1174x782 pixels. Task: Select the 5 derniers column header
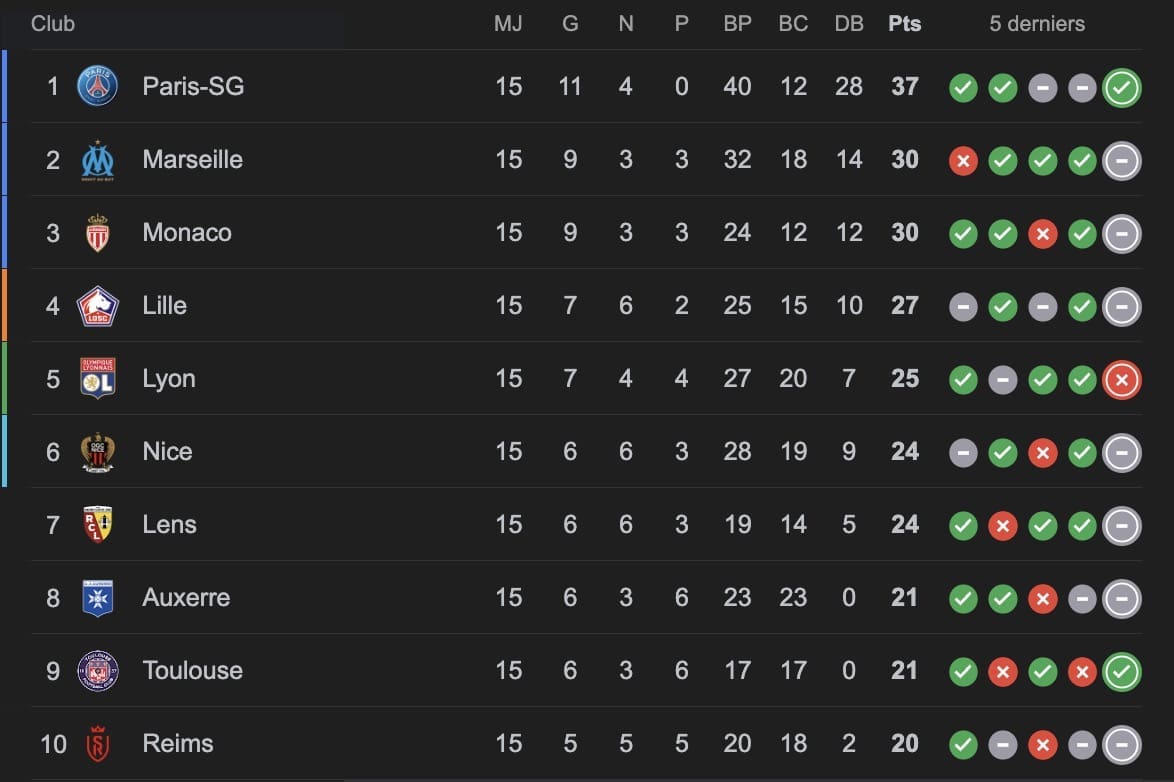click(x=1037, y=24)
